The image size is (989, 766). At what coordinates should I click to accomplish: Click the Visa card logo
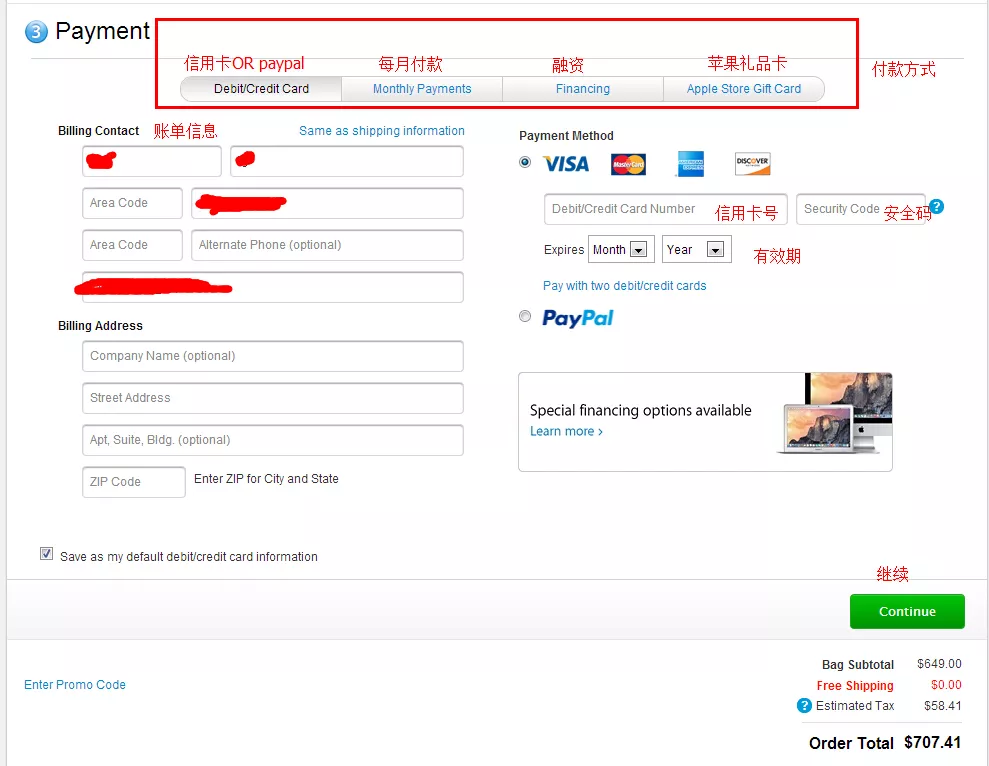(x=566, y=164)
